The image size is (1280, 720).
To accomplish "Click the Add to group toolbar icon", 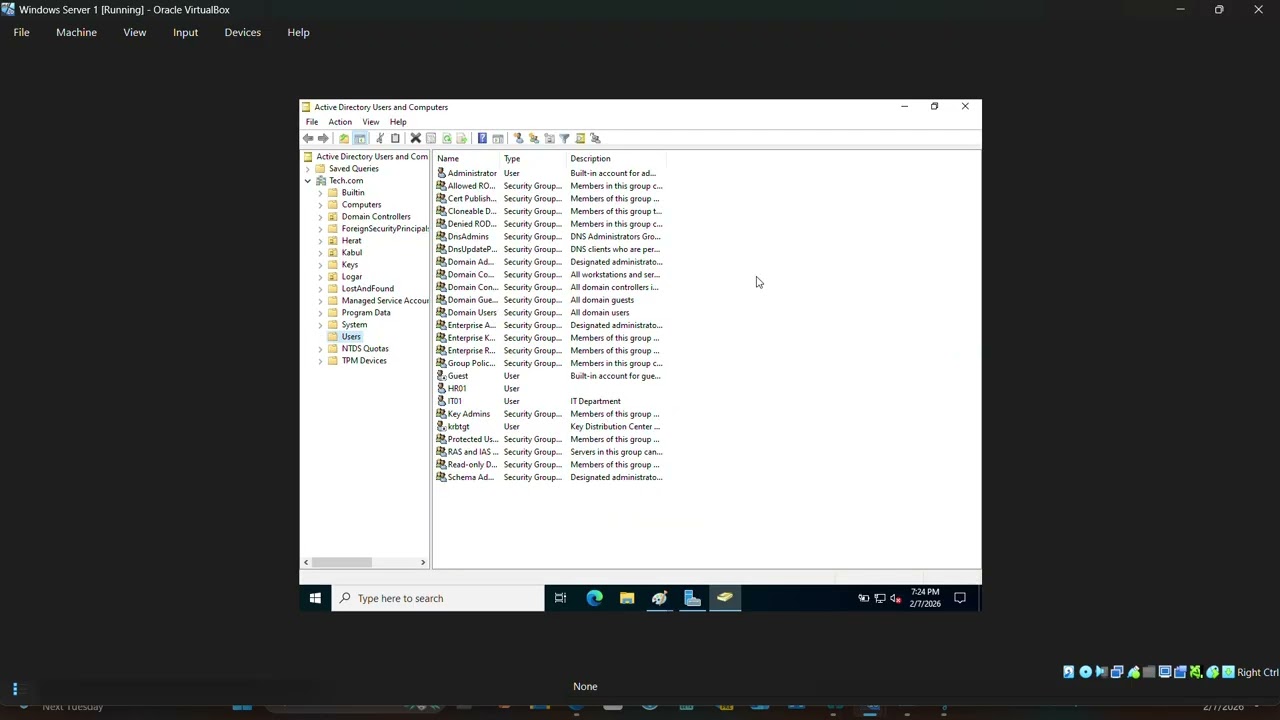I will [595, 138].
